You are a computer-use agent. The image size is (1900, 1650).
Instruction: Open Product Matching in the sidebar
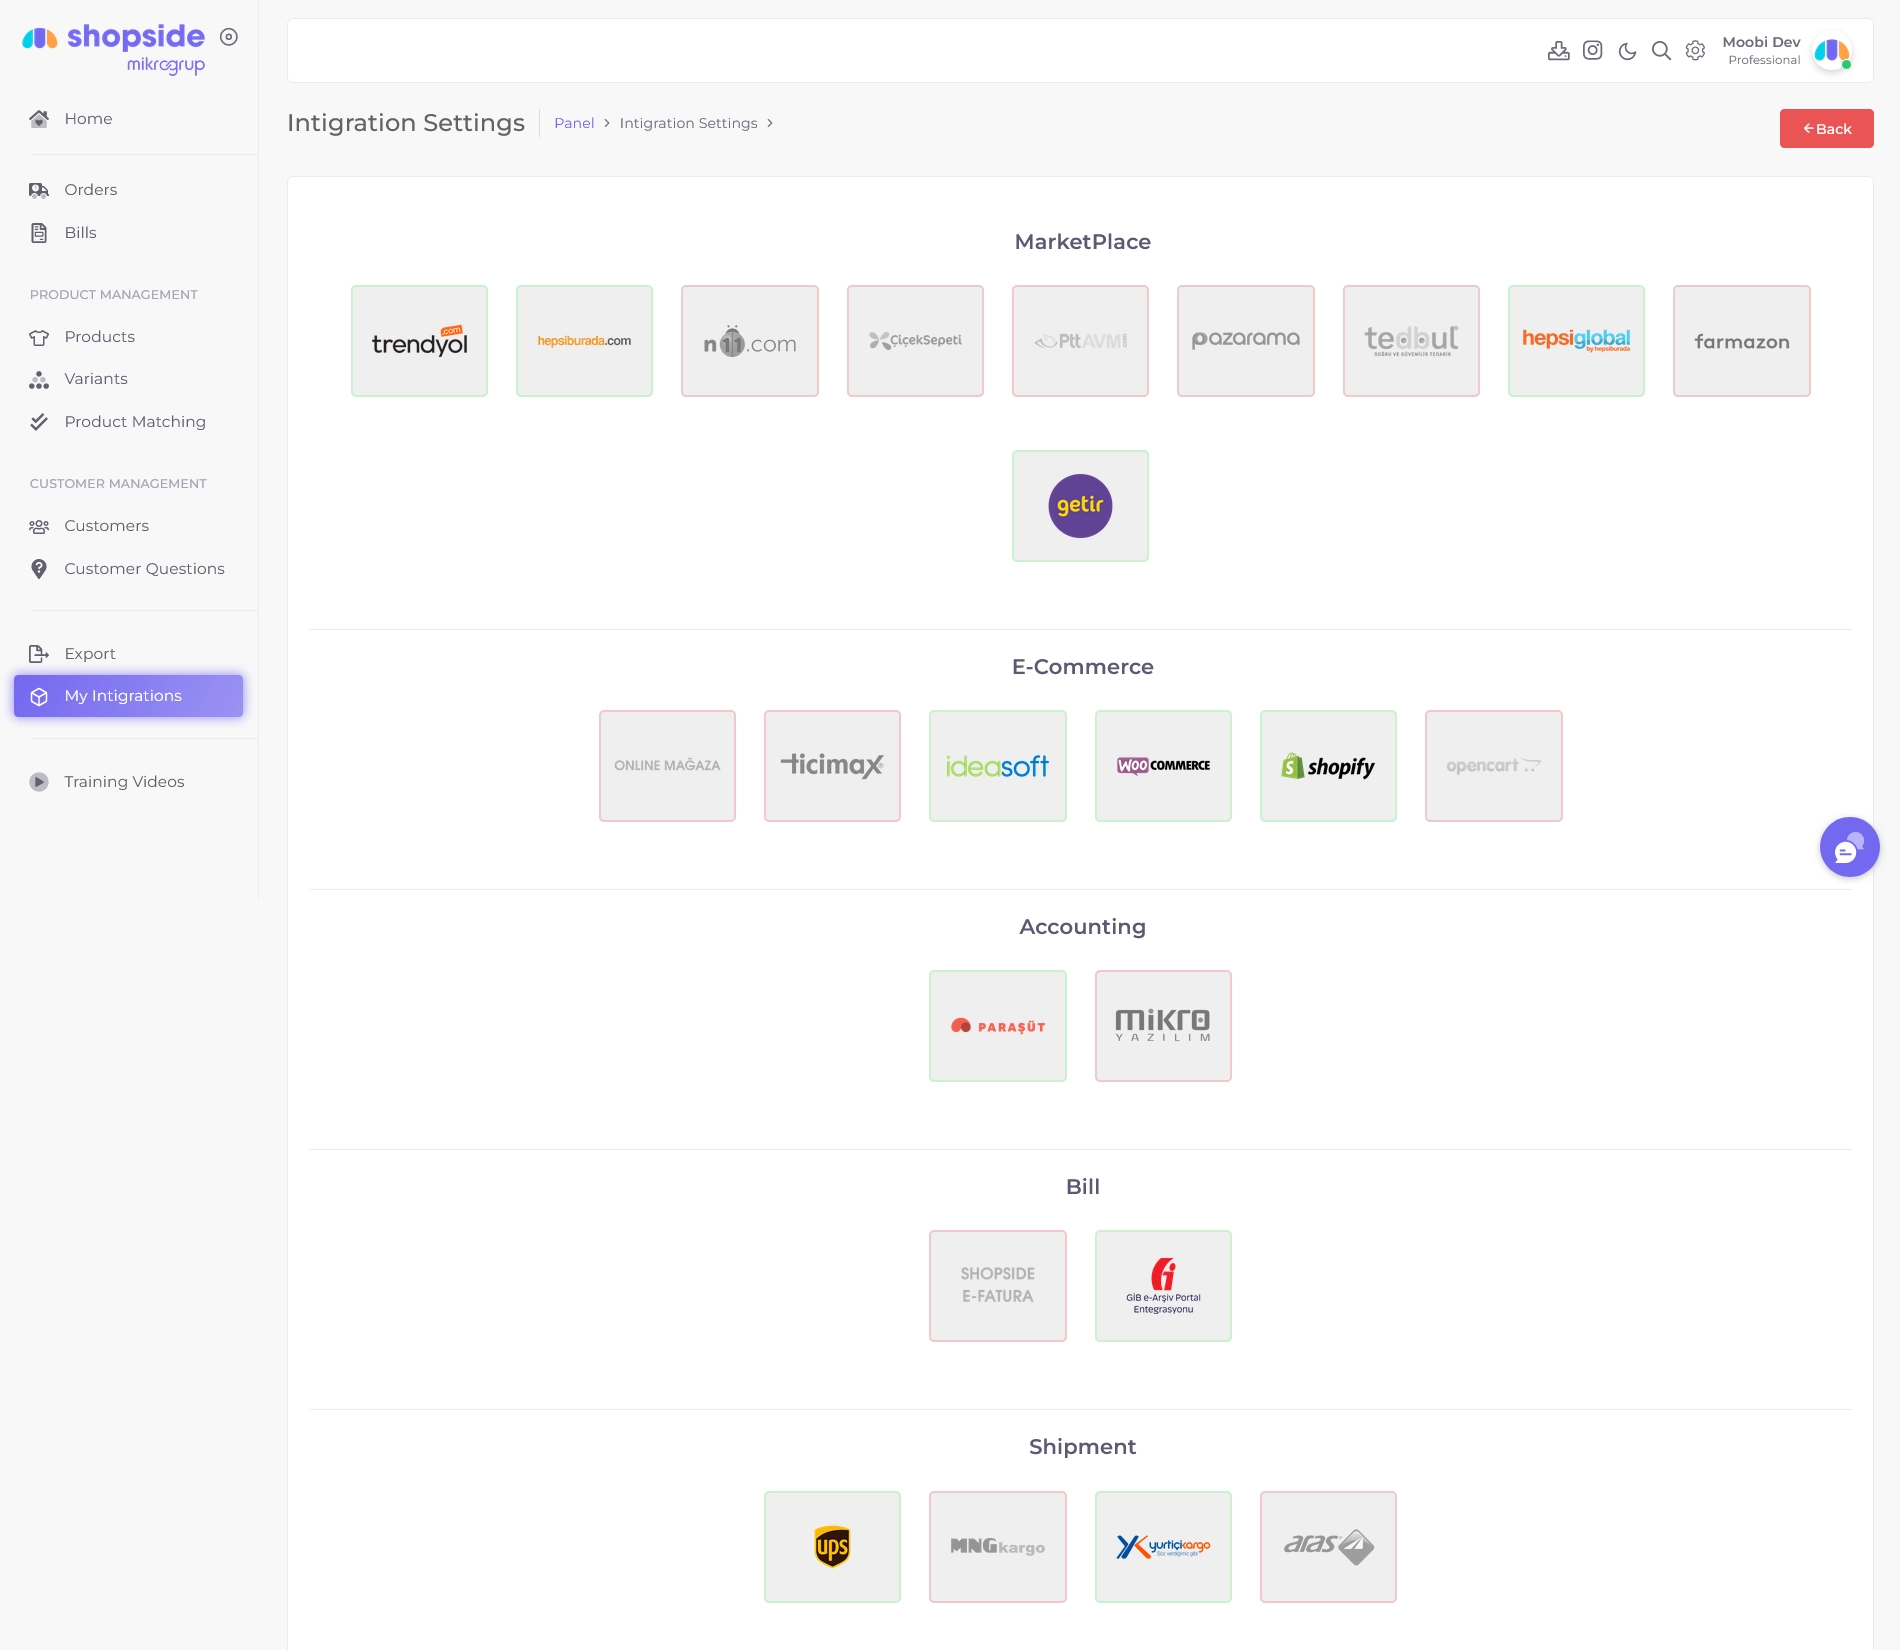coord(128,422)
